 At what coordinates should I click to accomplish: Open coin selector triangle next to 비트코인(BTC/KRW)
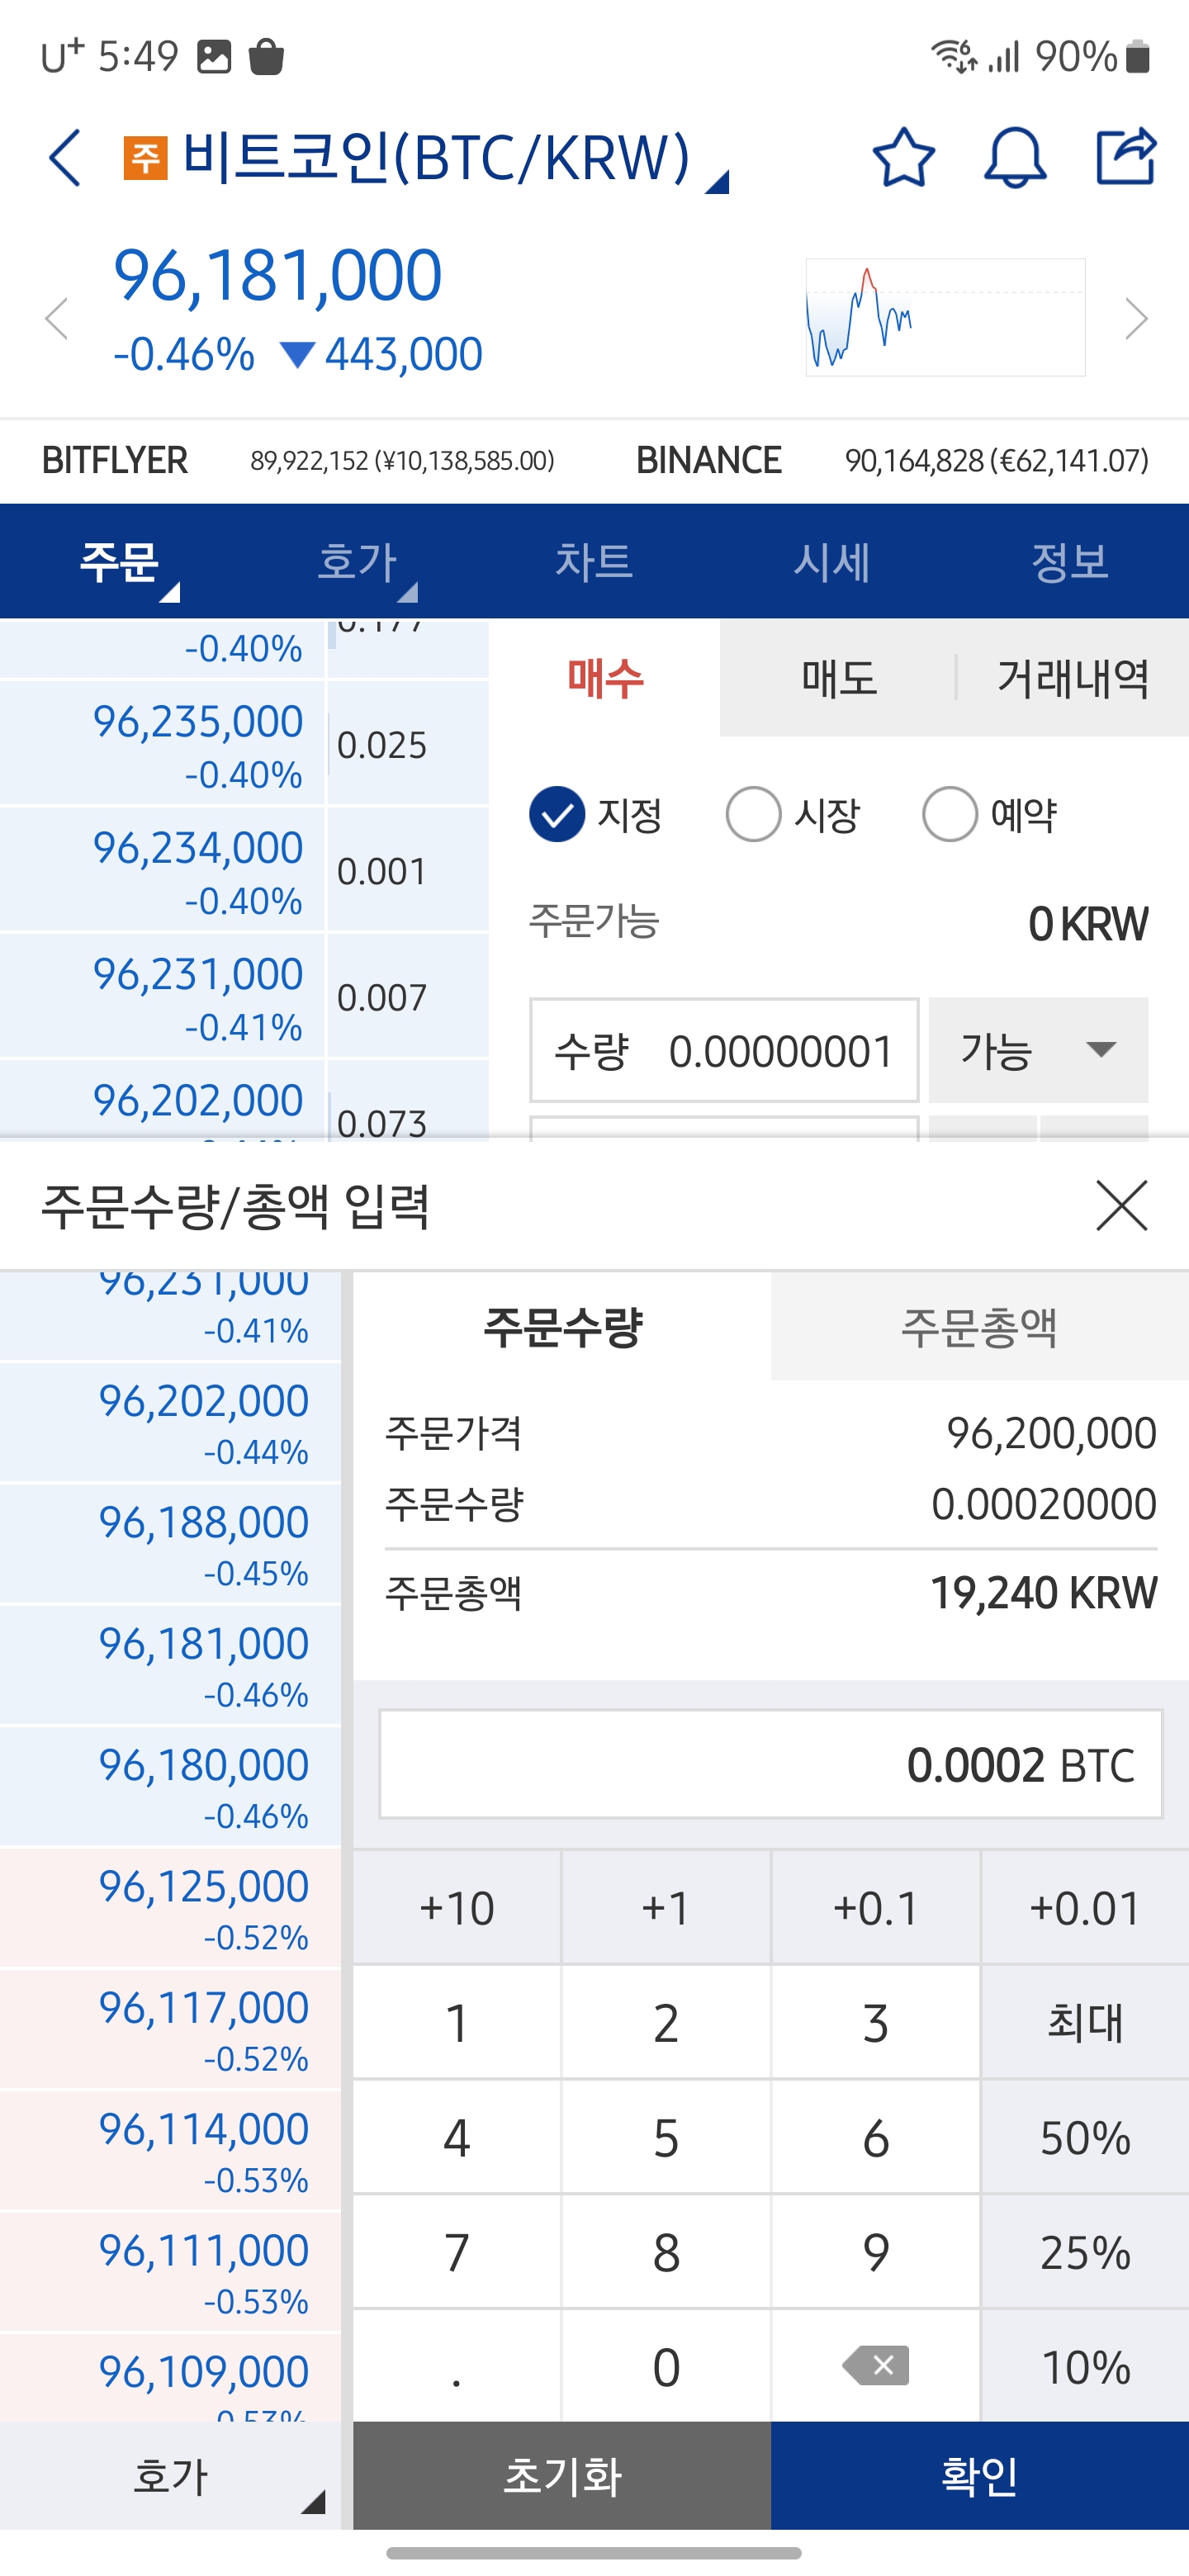(x=717, y=182)
